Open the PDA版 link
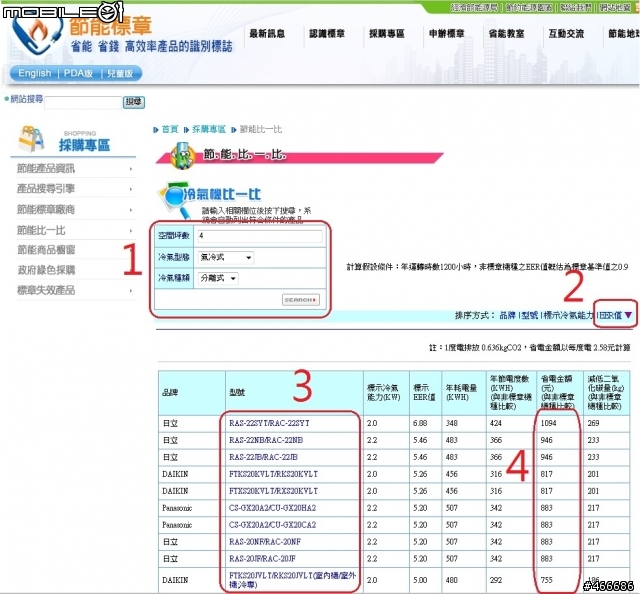 click(x=78, y=73)
